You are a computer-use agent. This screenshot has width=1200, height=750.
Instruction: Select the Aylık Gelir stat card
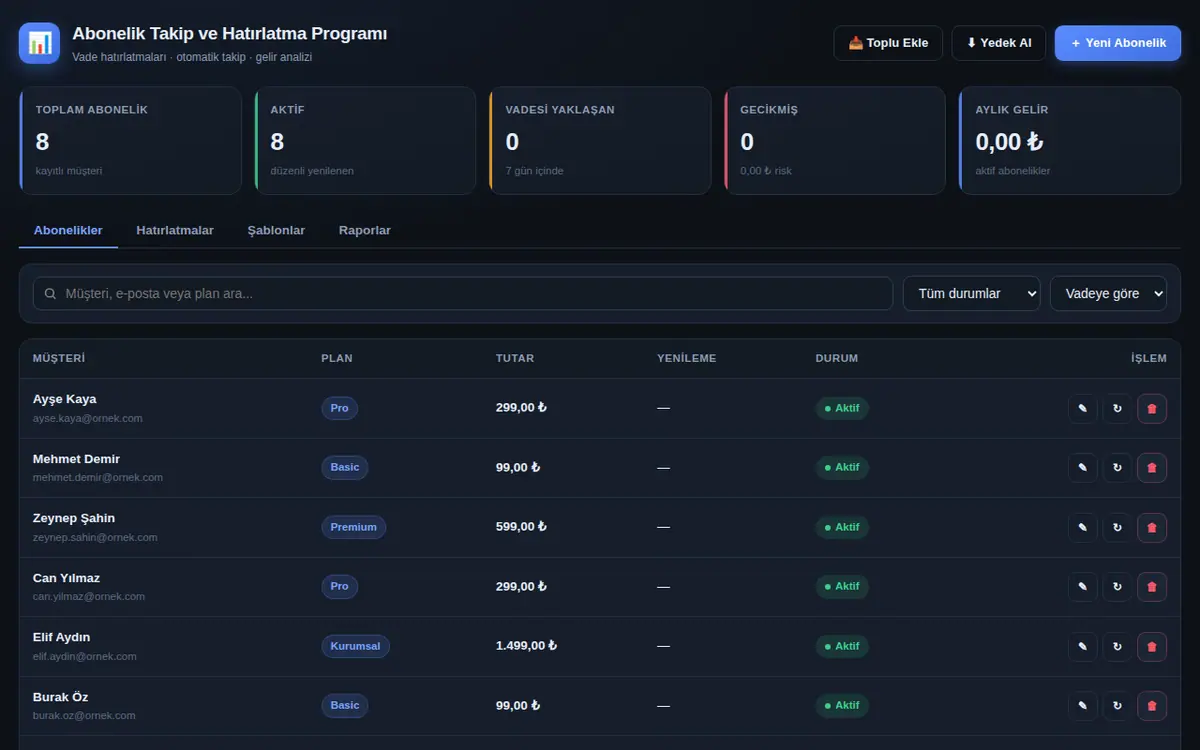1070,140
